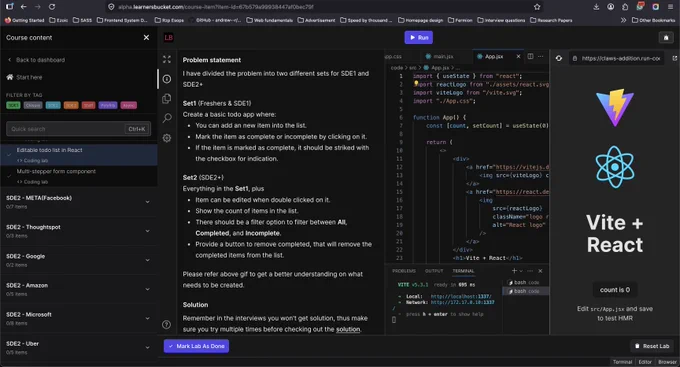Image resolution: width=680 pixels, height=367 pixels.
Task: Select Multi-stepper form component lesson
Action: click(x=78, y=176)
